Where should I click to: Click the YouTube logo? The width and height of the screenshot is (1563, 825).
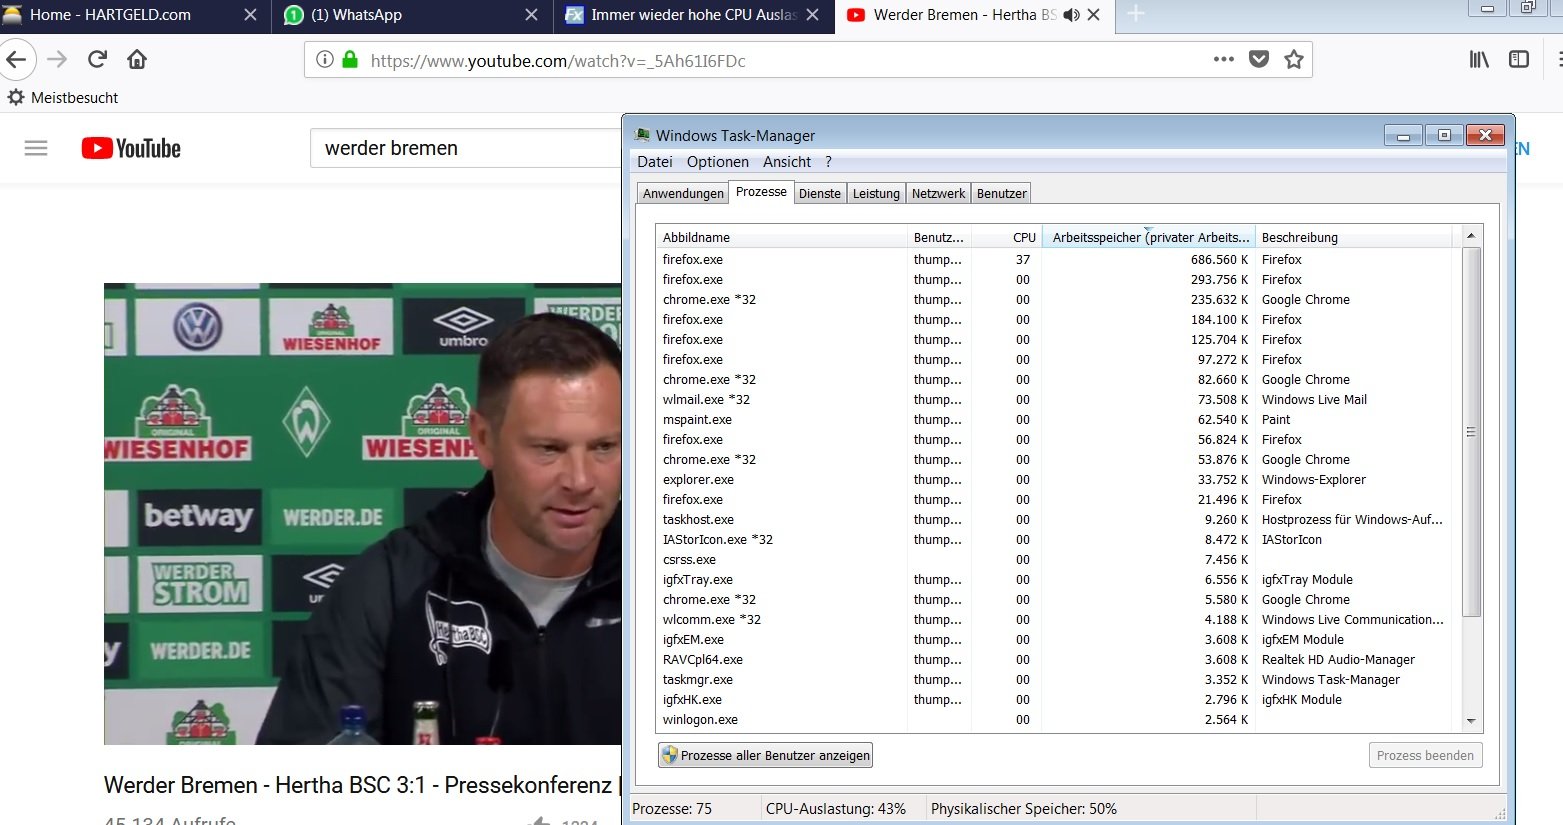131,148
